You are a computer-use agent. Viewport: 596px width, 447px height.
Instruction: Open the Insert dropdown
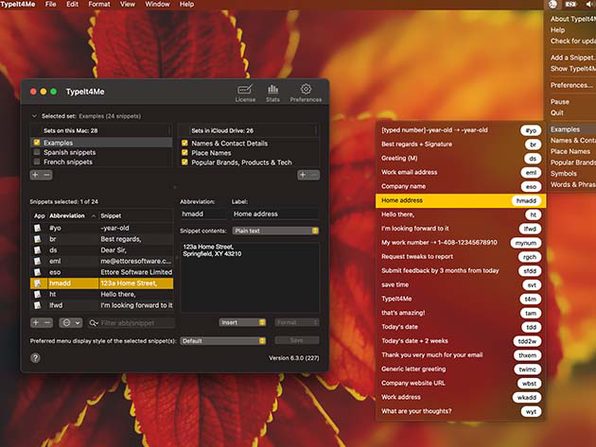click(242, 322)
